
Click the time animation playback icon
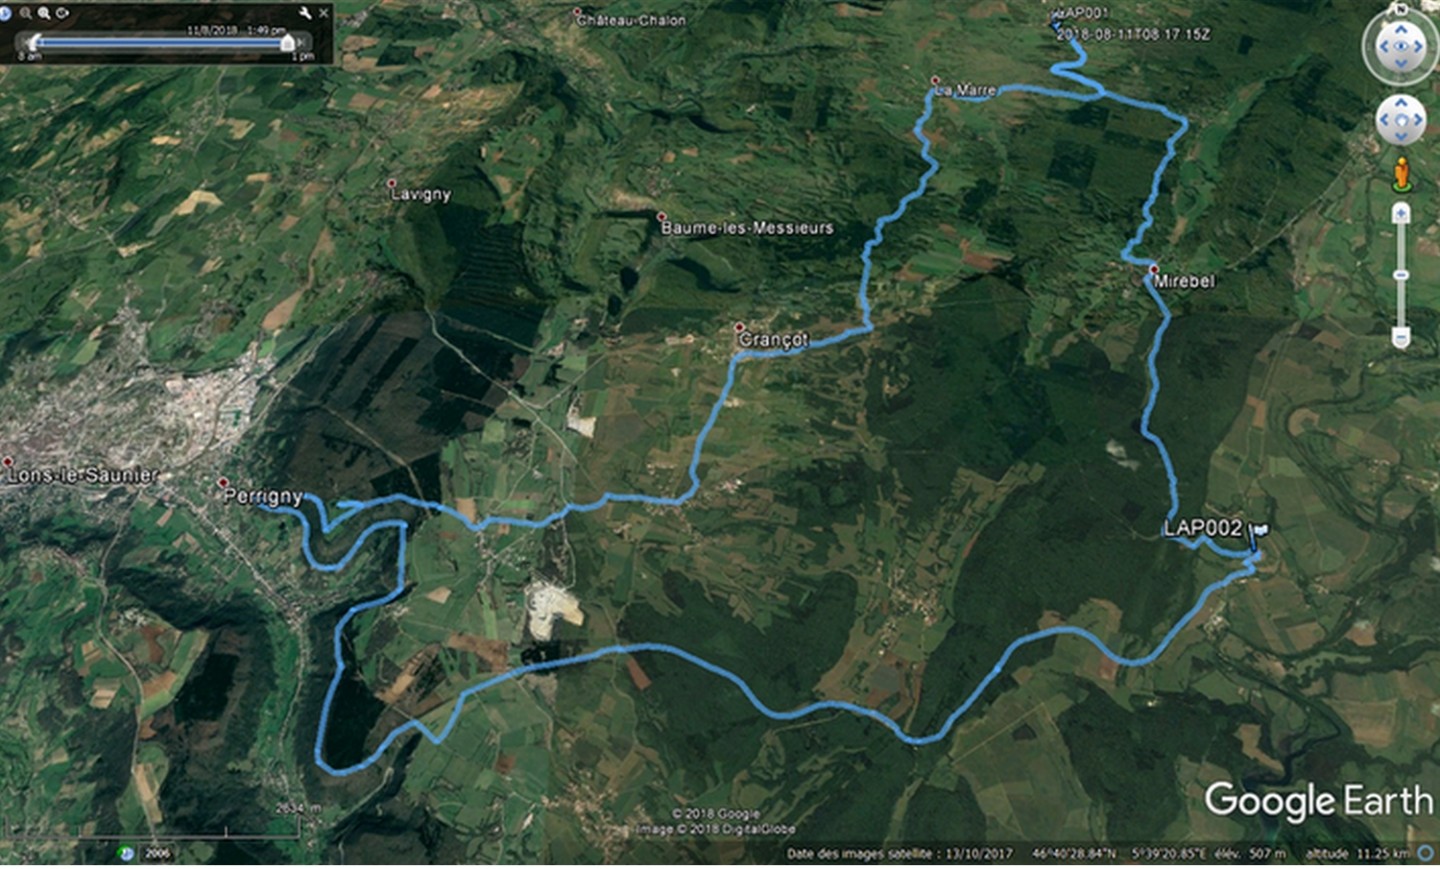(x=63, y=13)
